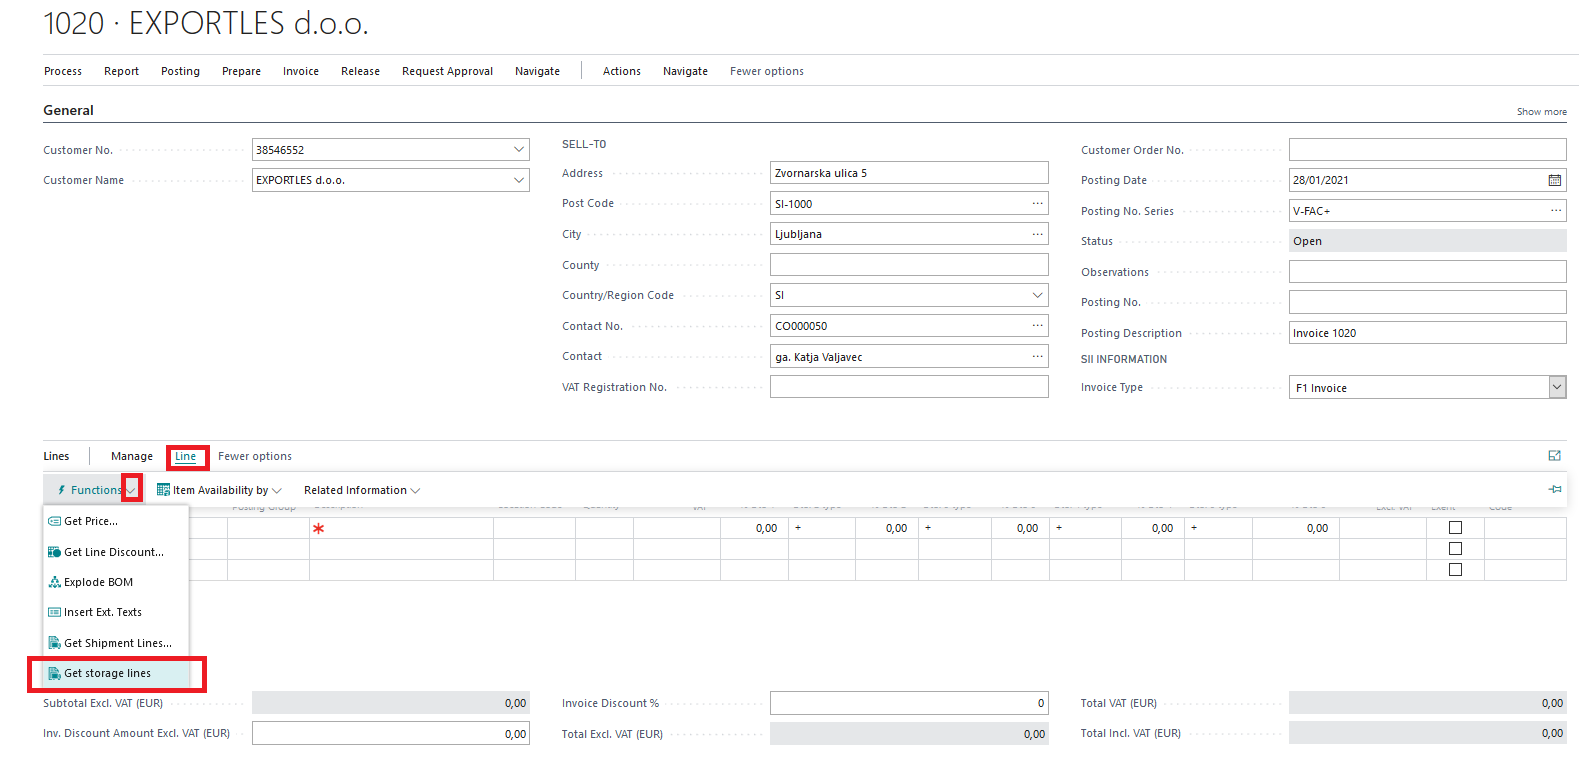Viewport: 1579px width, 766px height.
Task: Click the Invoice Discount % field
Action: pos(909,703)
